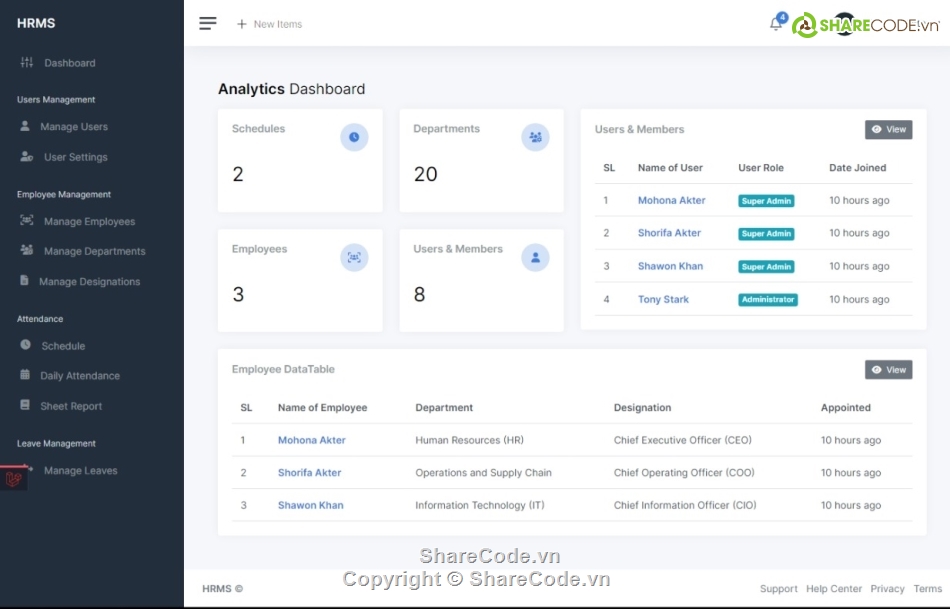Screen dimensions: 950x609
Task: Open User Settings in sidebar
Action: (x=75, y=157)
